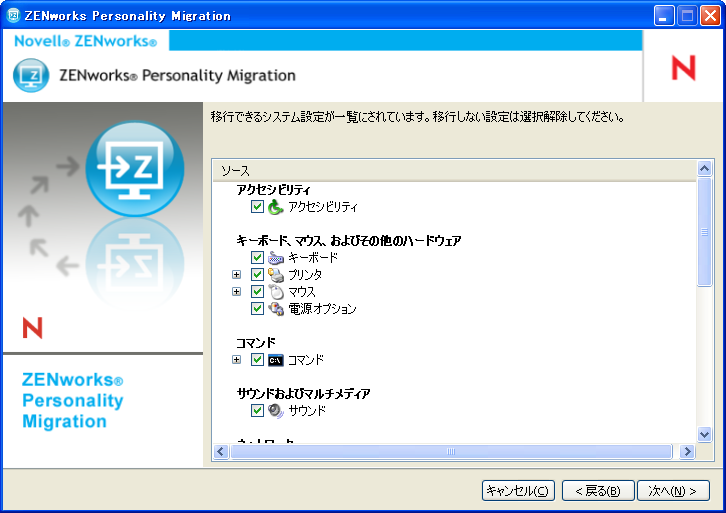Click the horizontal scrollbar thumb
The height and width of the screenshot is (513, 726).
451,451
